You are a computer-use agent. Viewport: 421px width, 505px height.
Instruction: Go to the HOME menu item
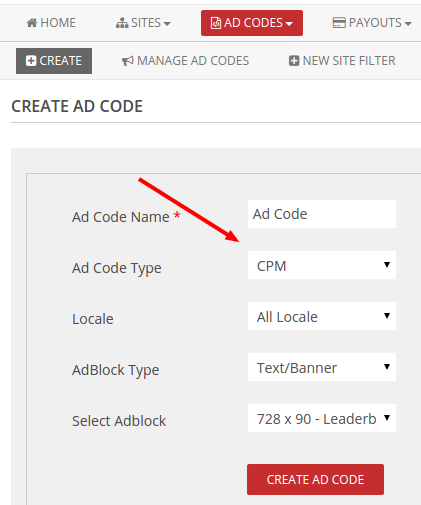click(51, 23)
